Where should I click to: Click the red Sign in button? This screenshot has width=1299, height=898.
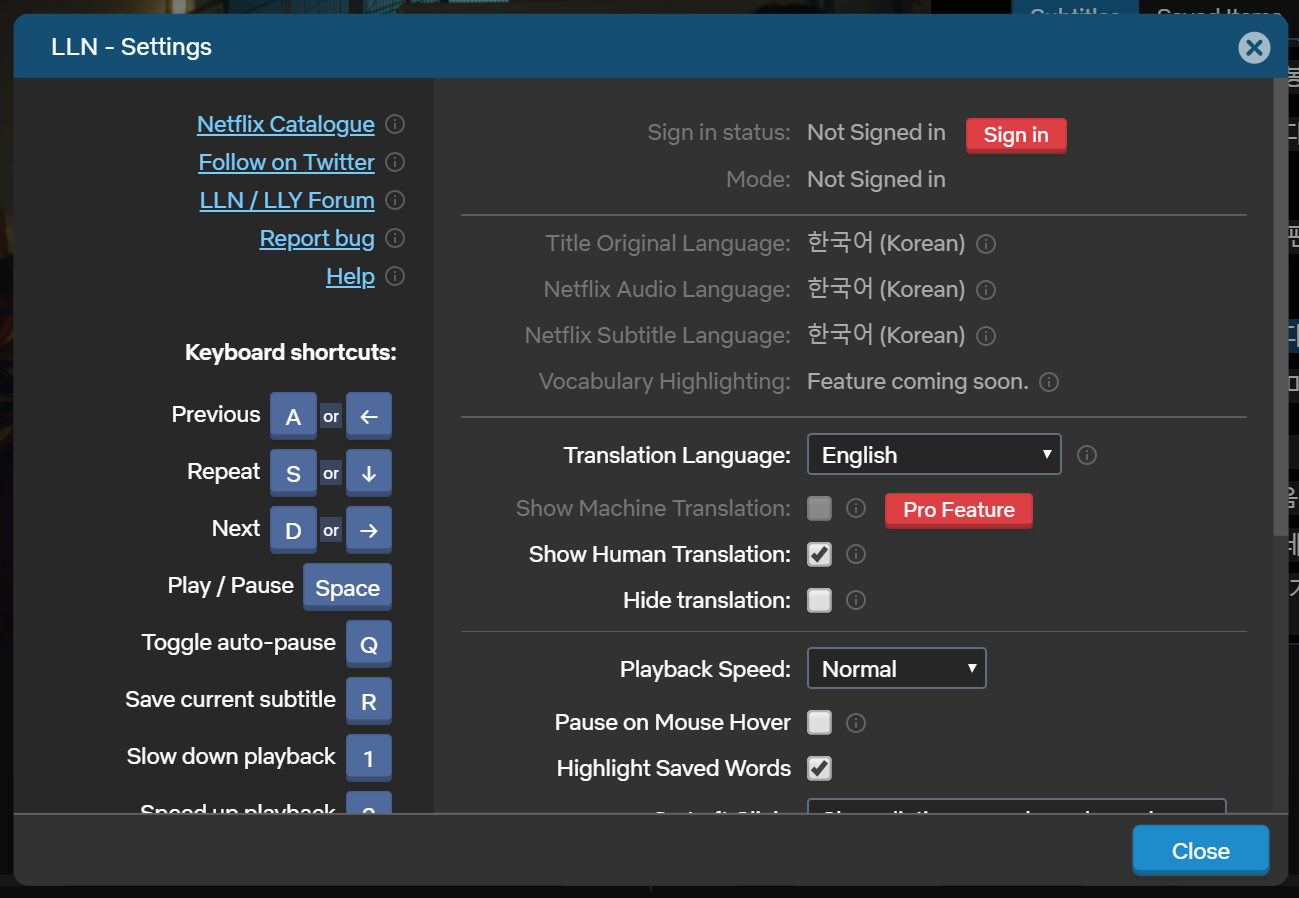point(1015,135)
